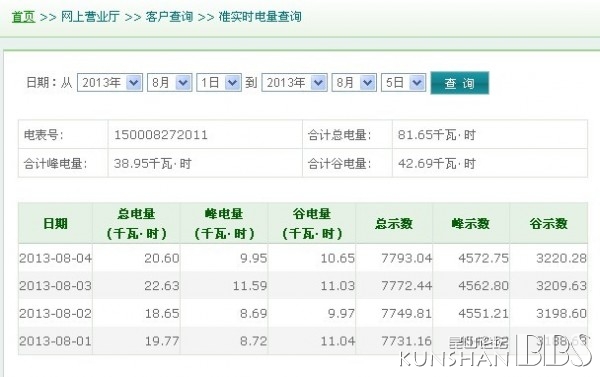Open the end year 2013年 dropdown
Image resolution: width=600 pixels, height=377 pixels.
point(294,82)
